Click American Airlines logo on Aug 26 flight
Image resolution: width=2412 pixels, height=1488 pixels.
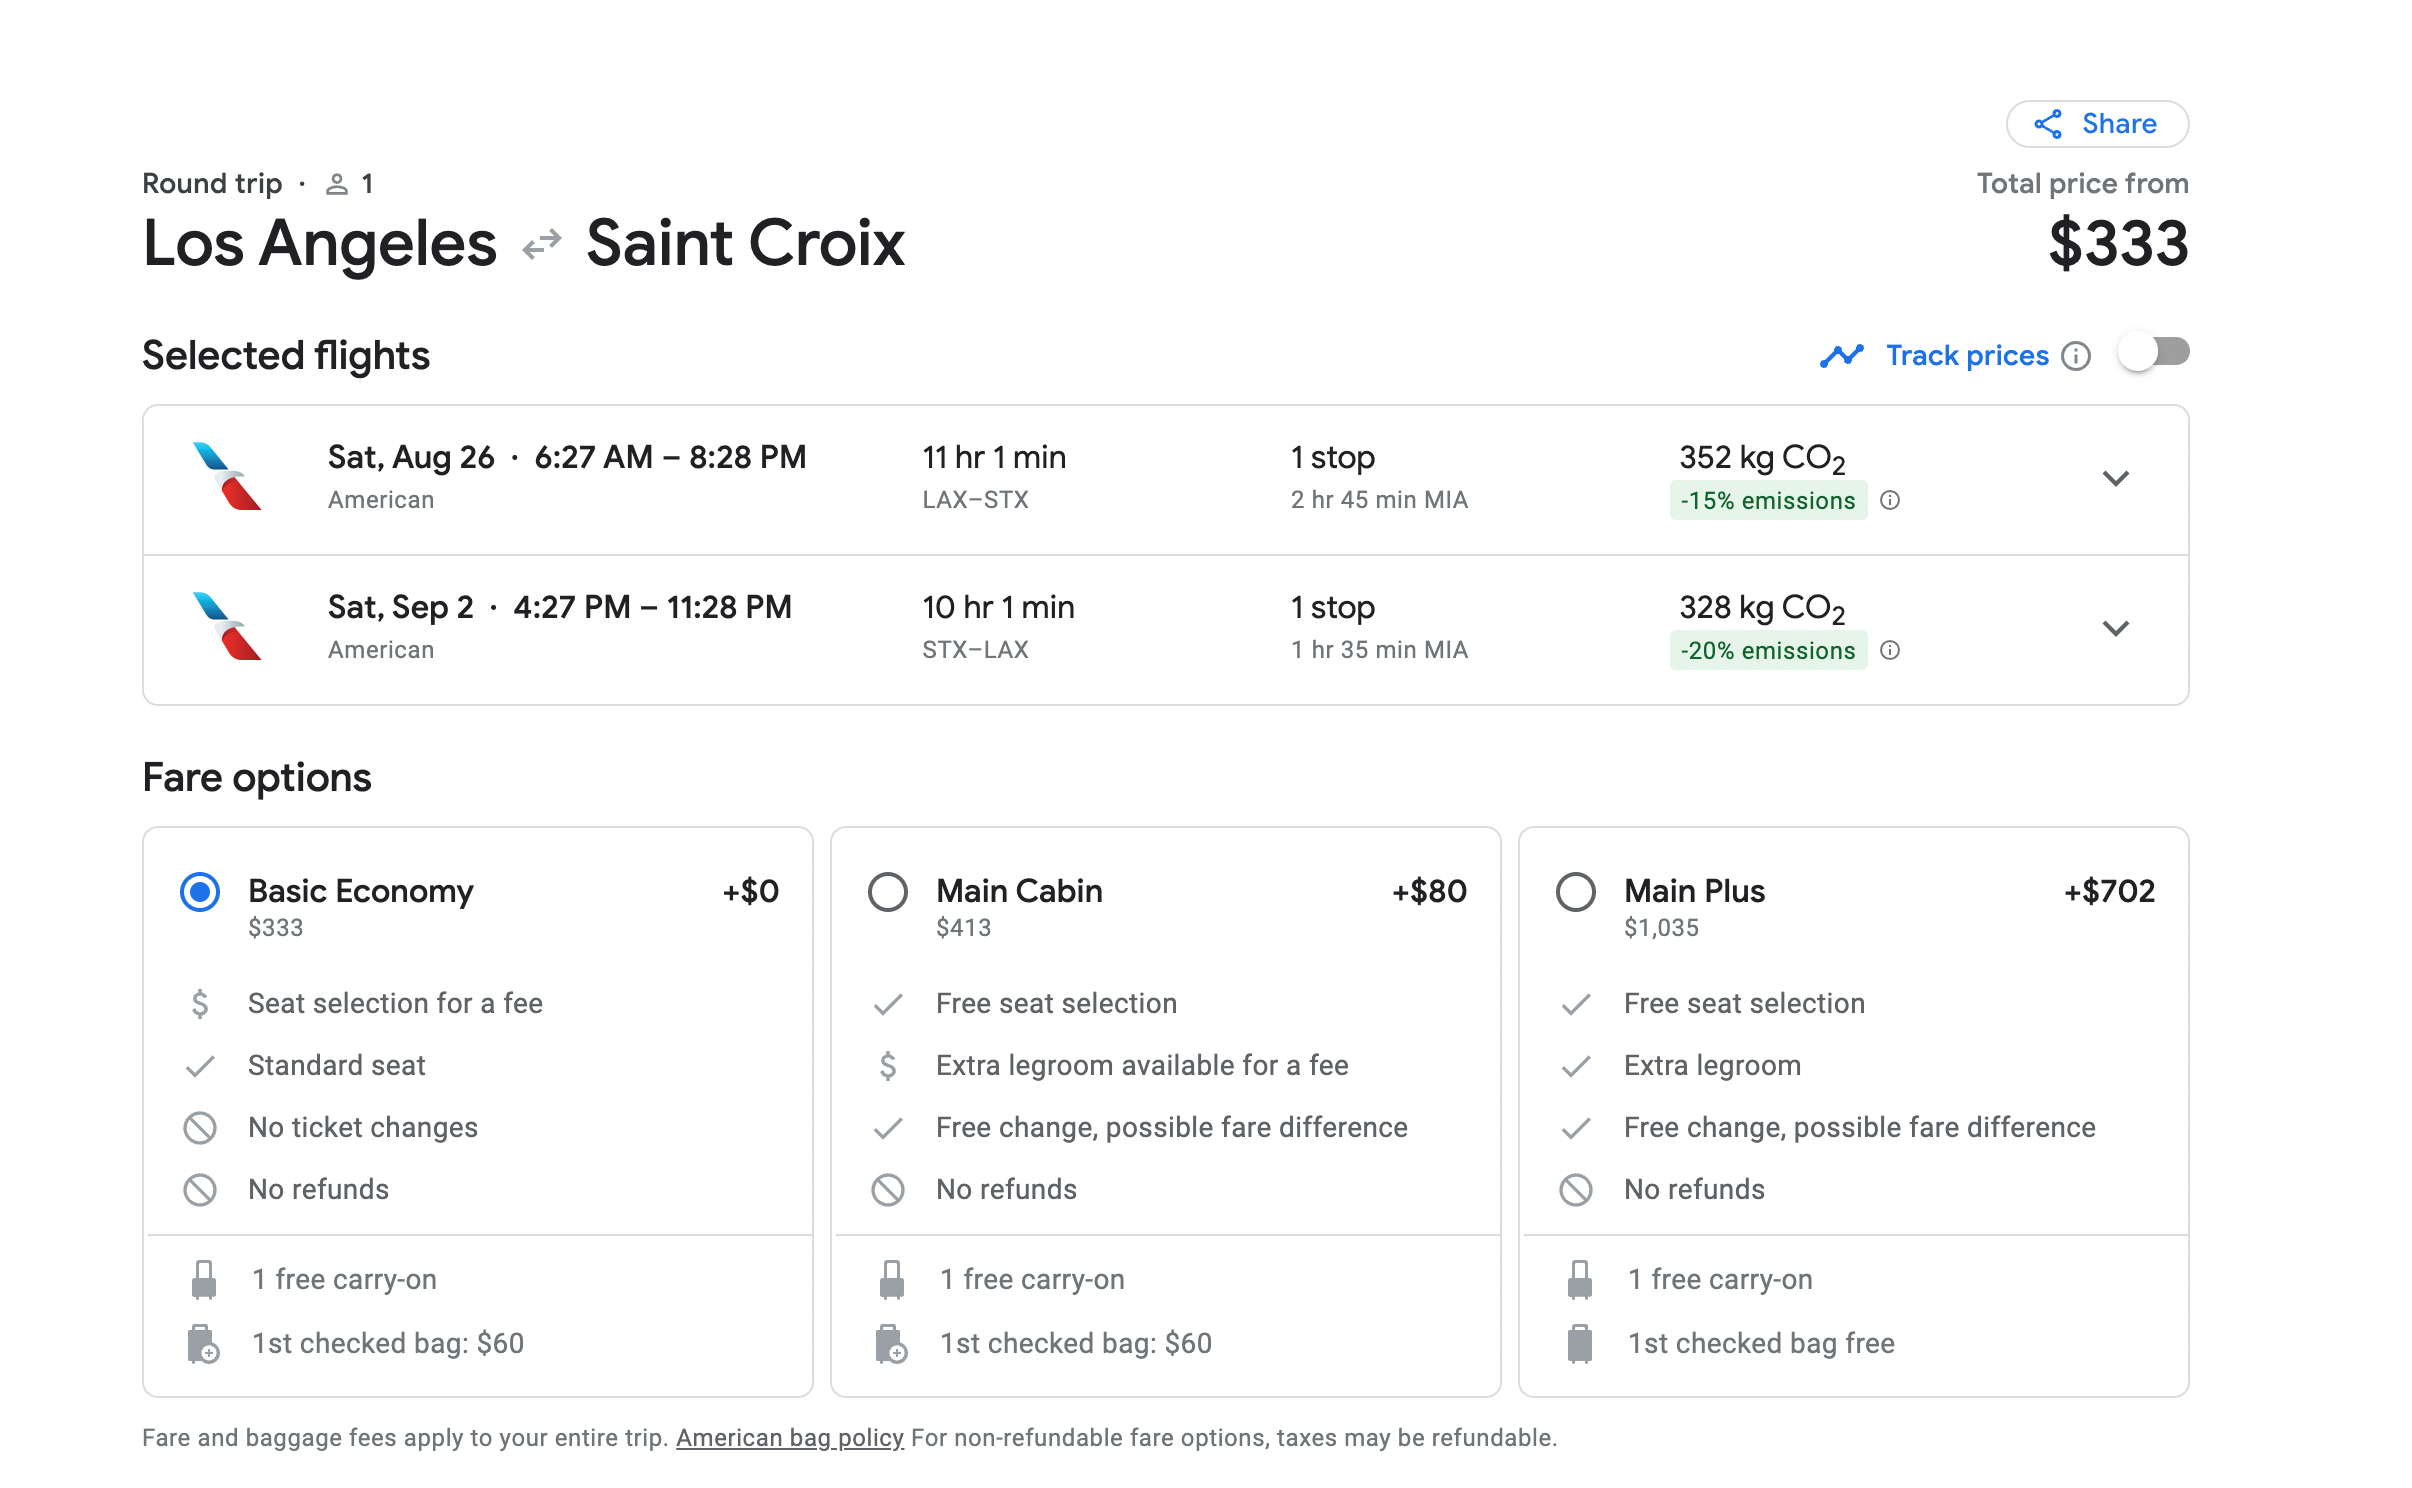(226, 477)
